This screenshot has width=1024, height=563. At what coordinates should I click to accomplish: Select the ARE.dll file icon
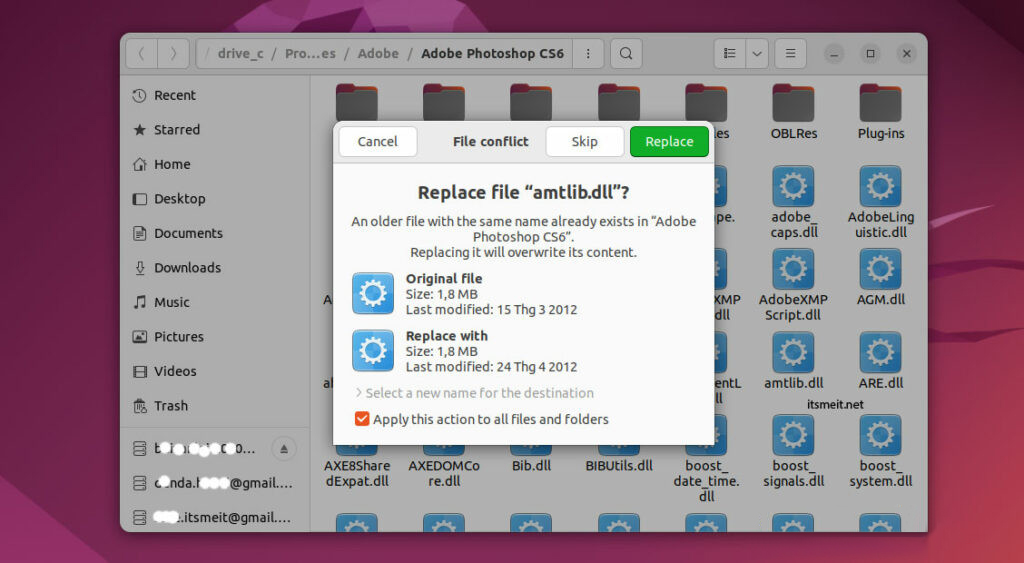coord(880,355)
